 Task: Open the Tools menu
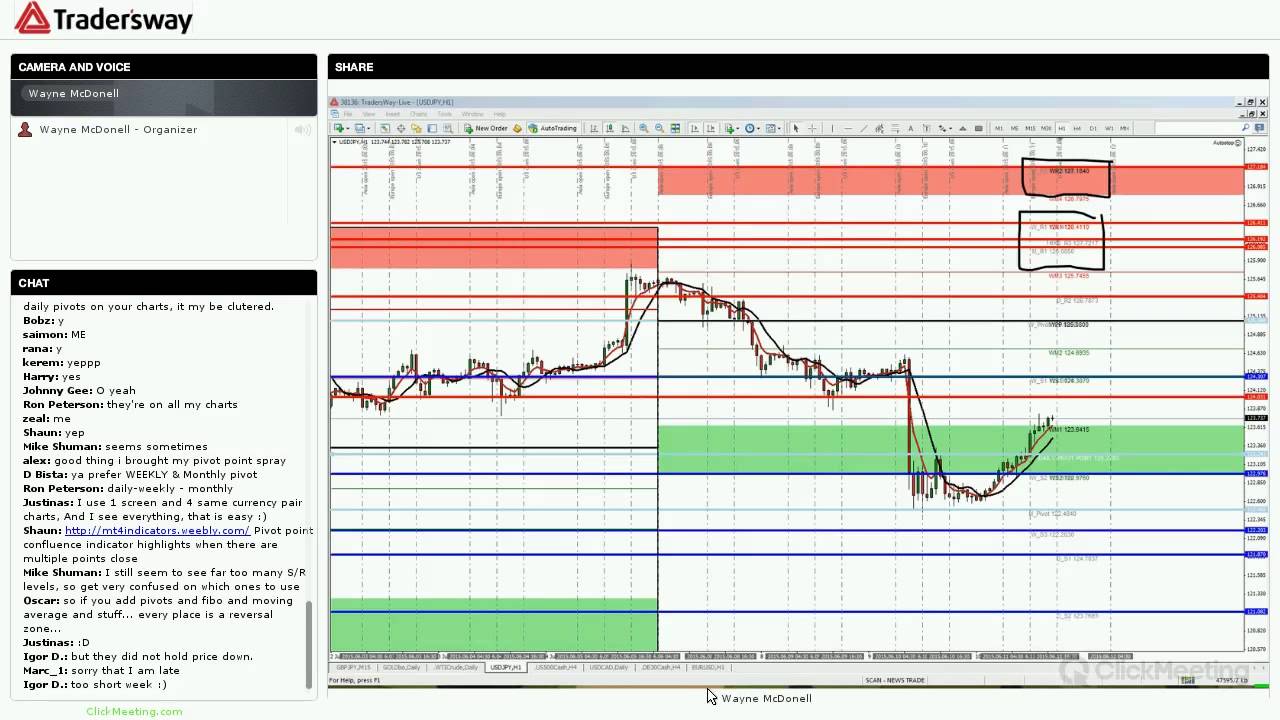444,114
